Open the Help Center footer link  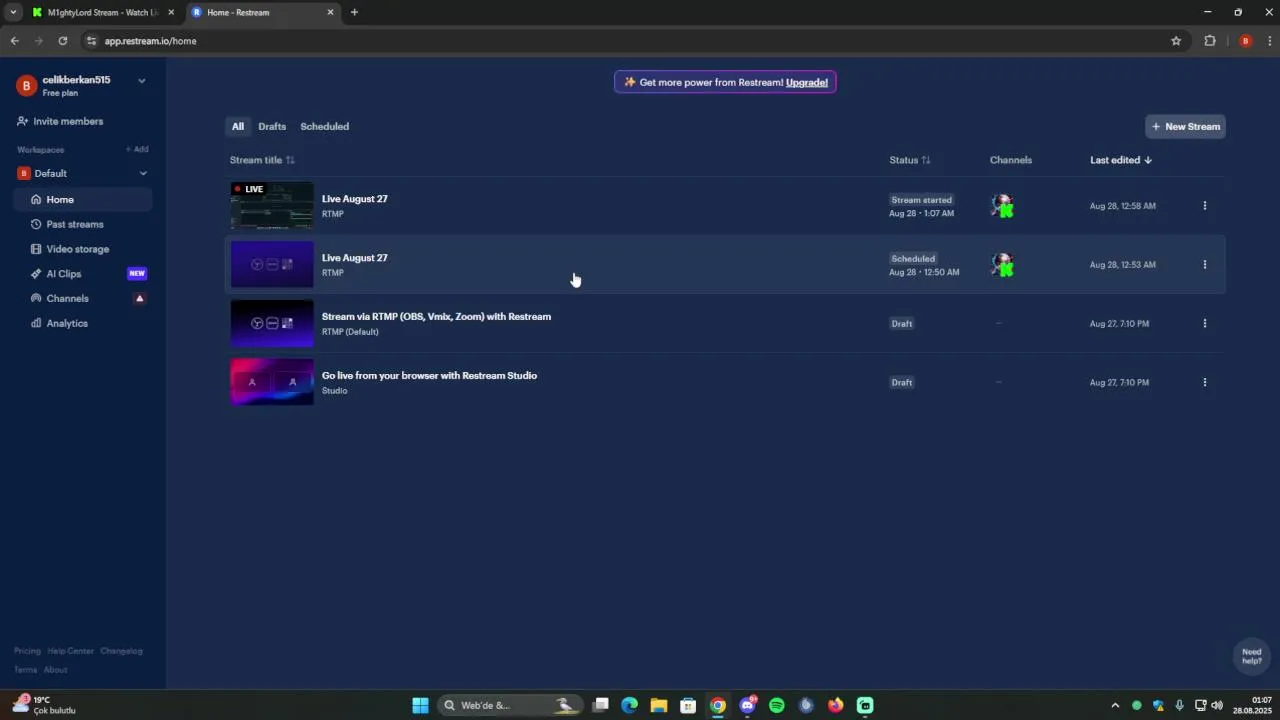70,651
